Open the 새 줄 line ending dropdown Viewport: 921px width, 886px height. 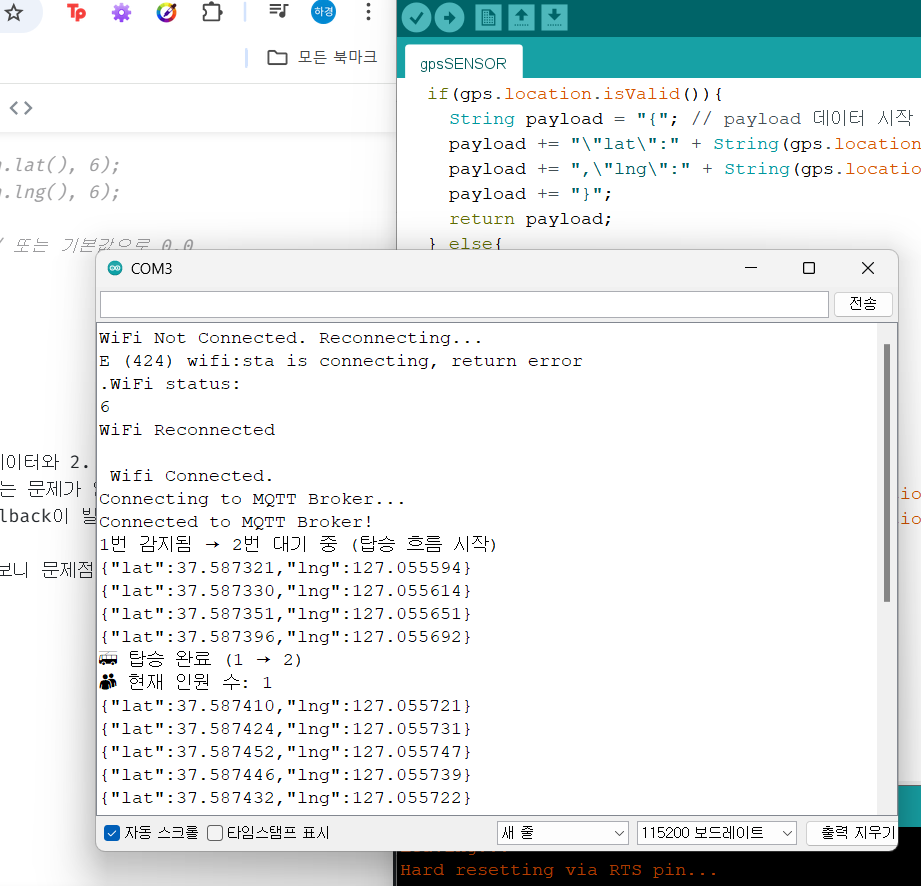[x=563, y=833]
